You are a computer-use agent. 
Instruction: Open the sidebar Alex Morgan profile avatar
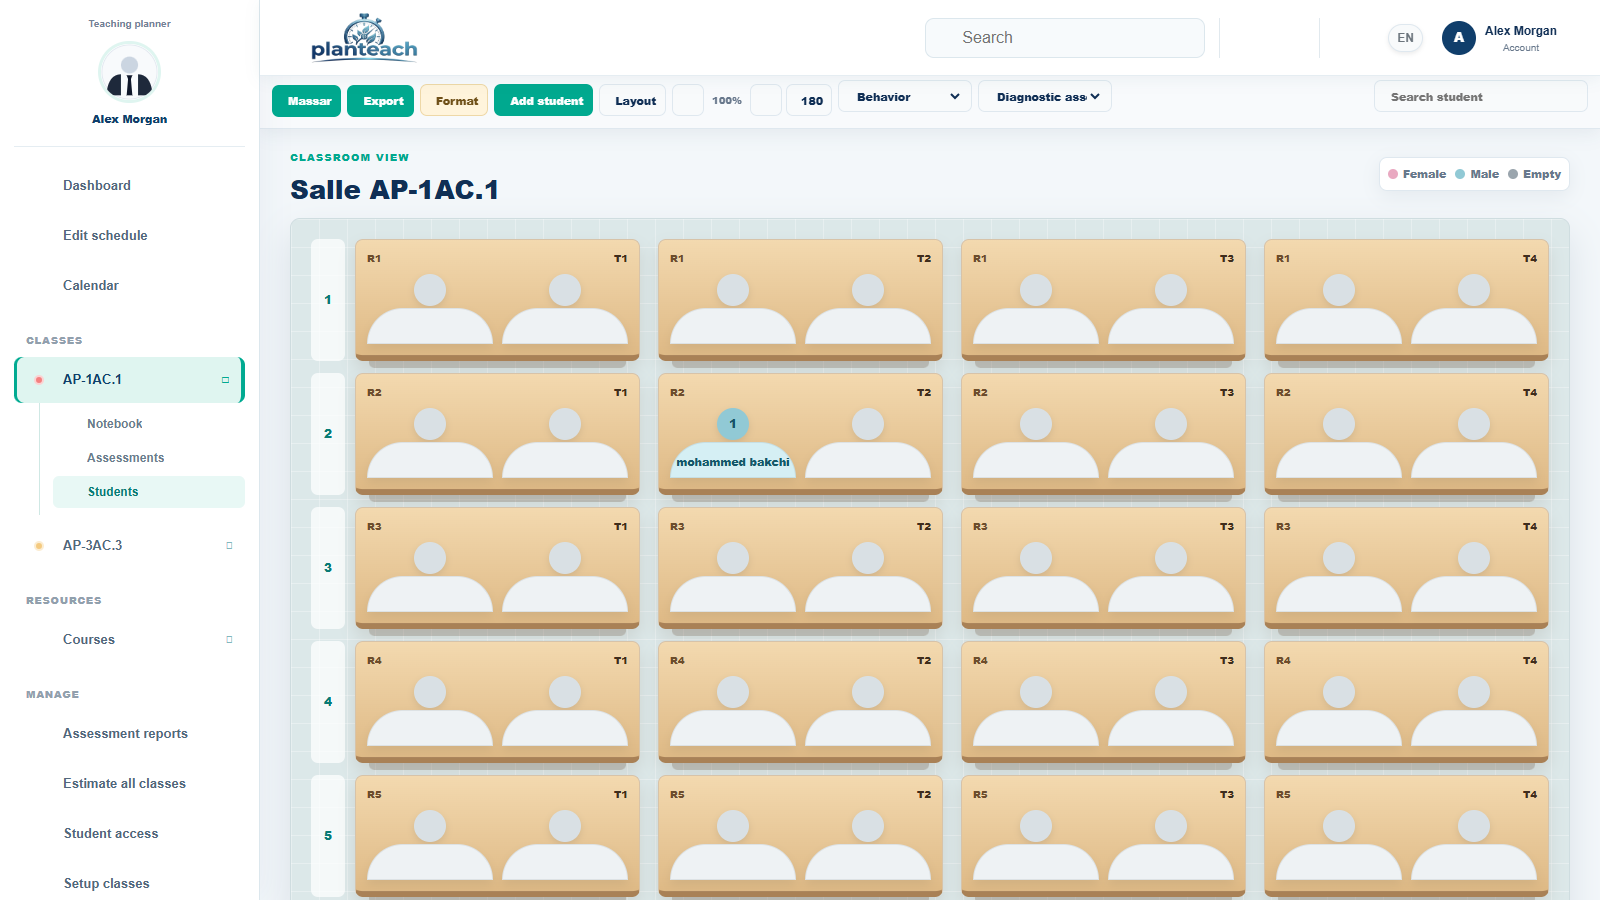[x=130, y=73]
